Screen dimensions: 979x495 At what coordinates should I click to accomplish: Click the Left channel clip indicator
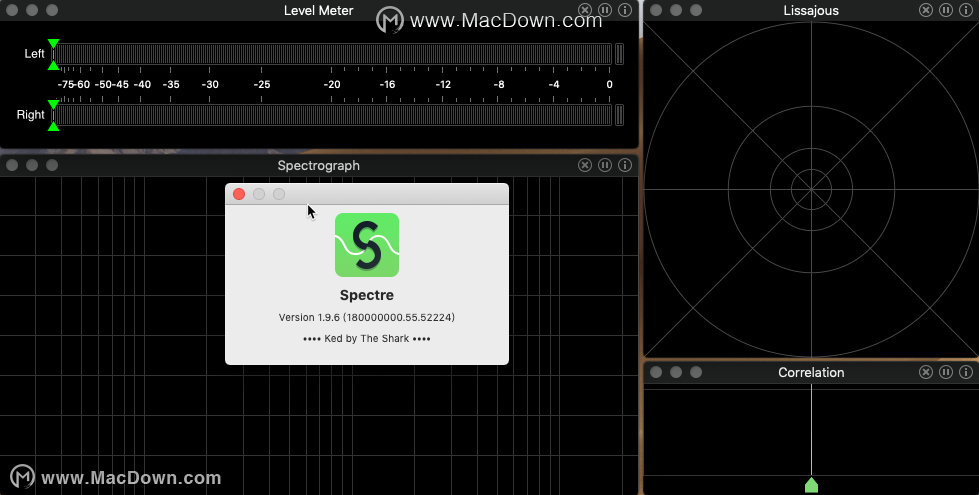[x=619, y=54]
